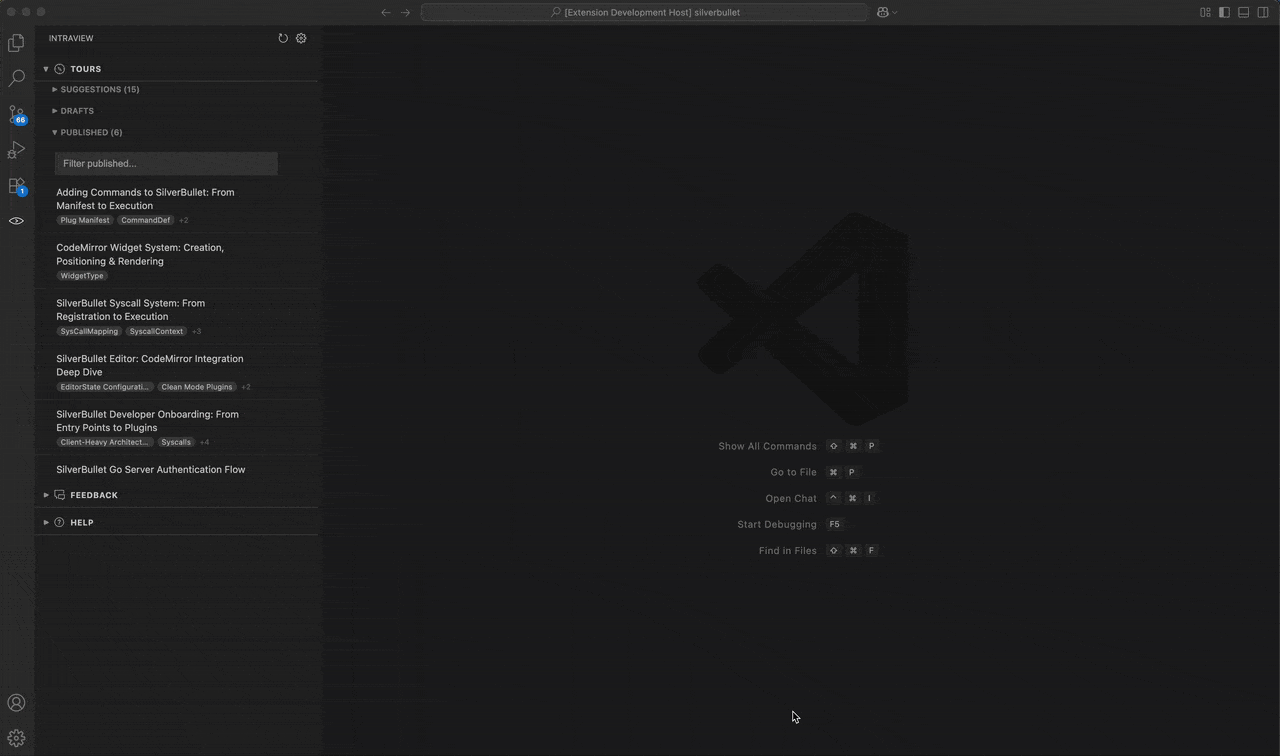Click the Filter published input field

(166, 163)
